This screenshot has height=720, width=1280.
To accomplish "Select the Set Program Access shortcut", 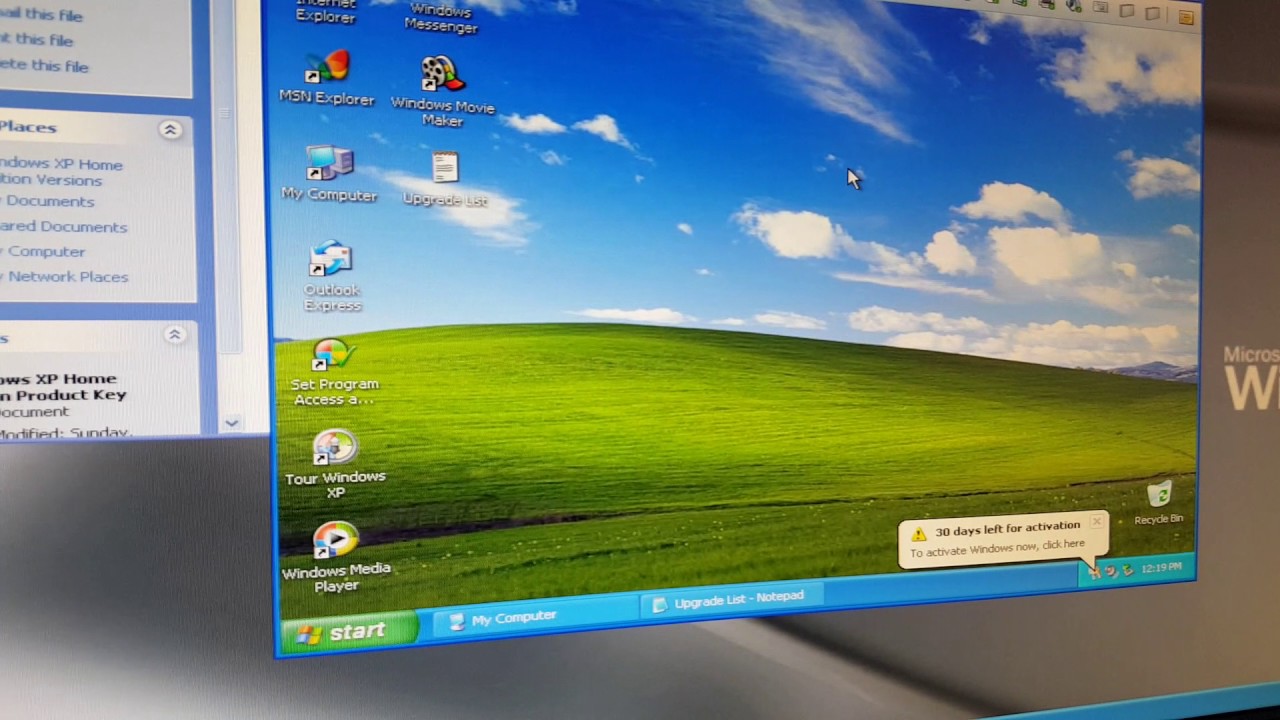I will (334, 372).
